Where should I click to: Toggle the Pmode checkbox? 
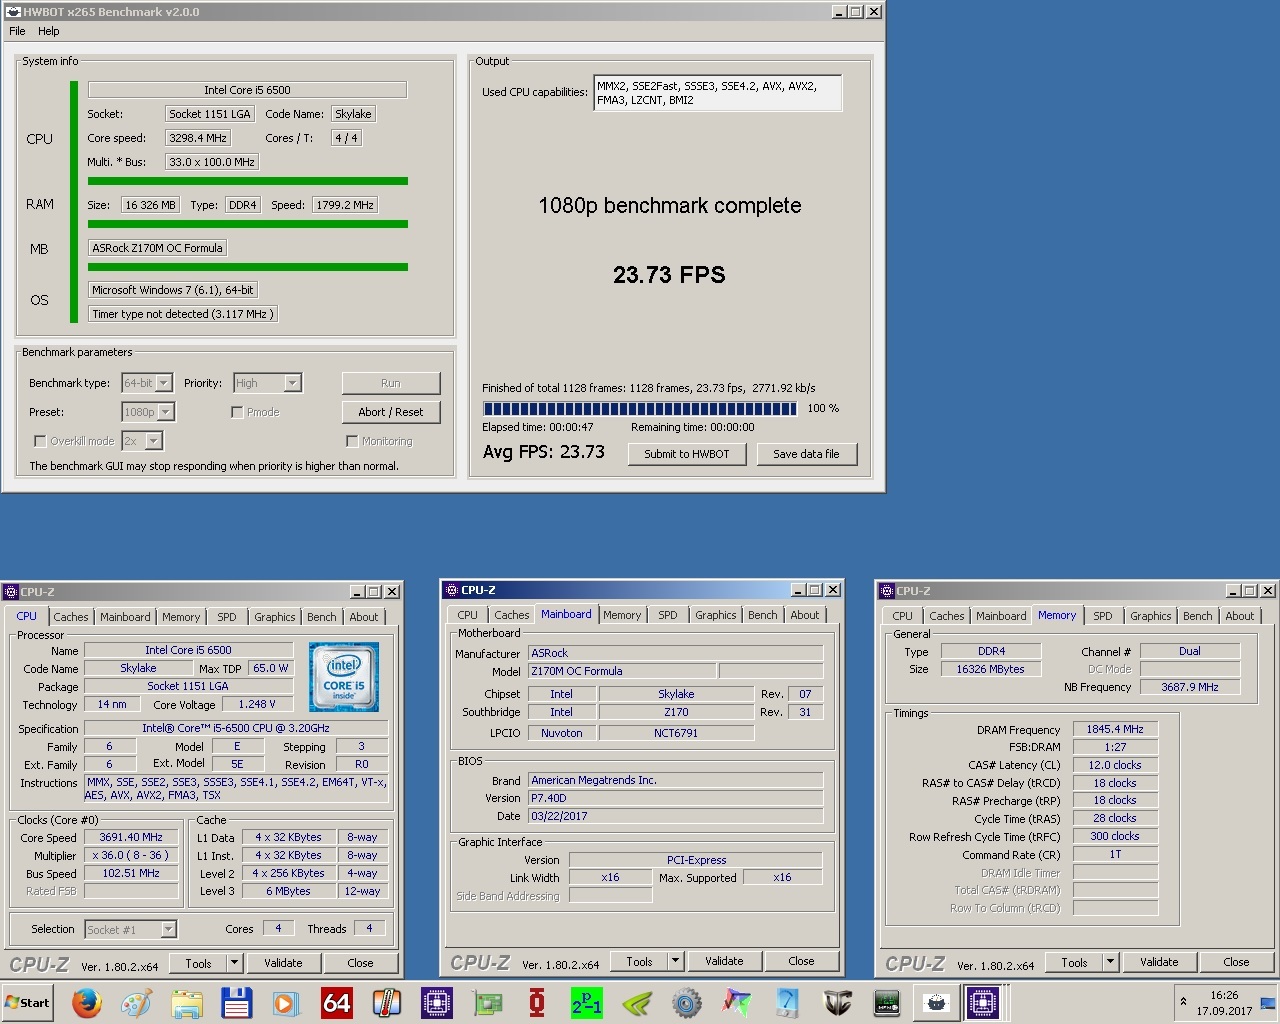pos(237,412)
